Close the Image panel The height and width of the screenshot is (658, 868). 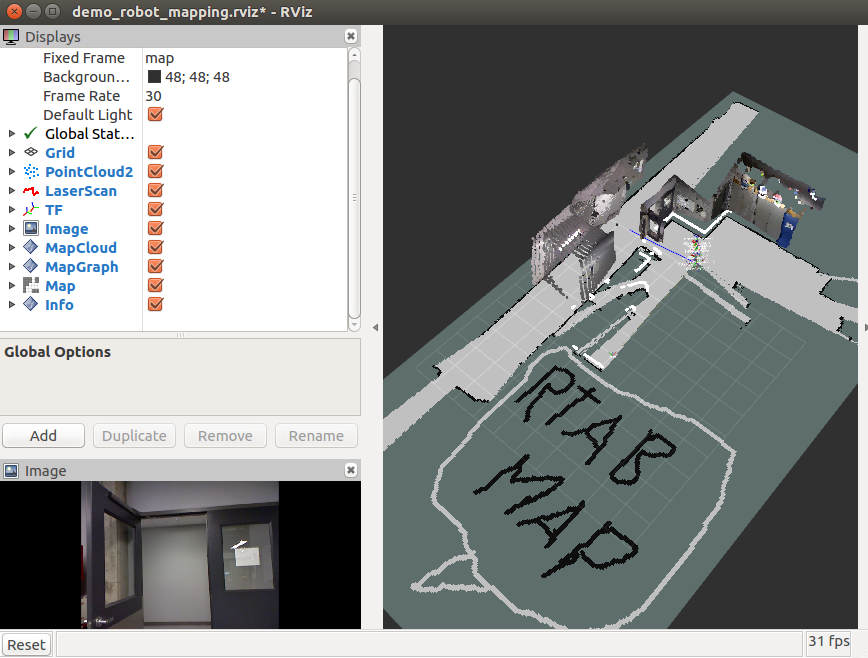click(x=350, y=470)
